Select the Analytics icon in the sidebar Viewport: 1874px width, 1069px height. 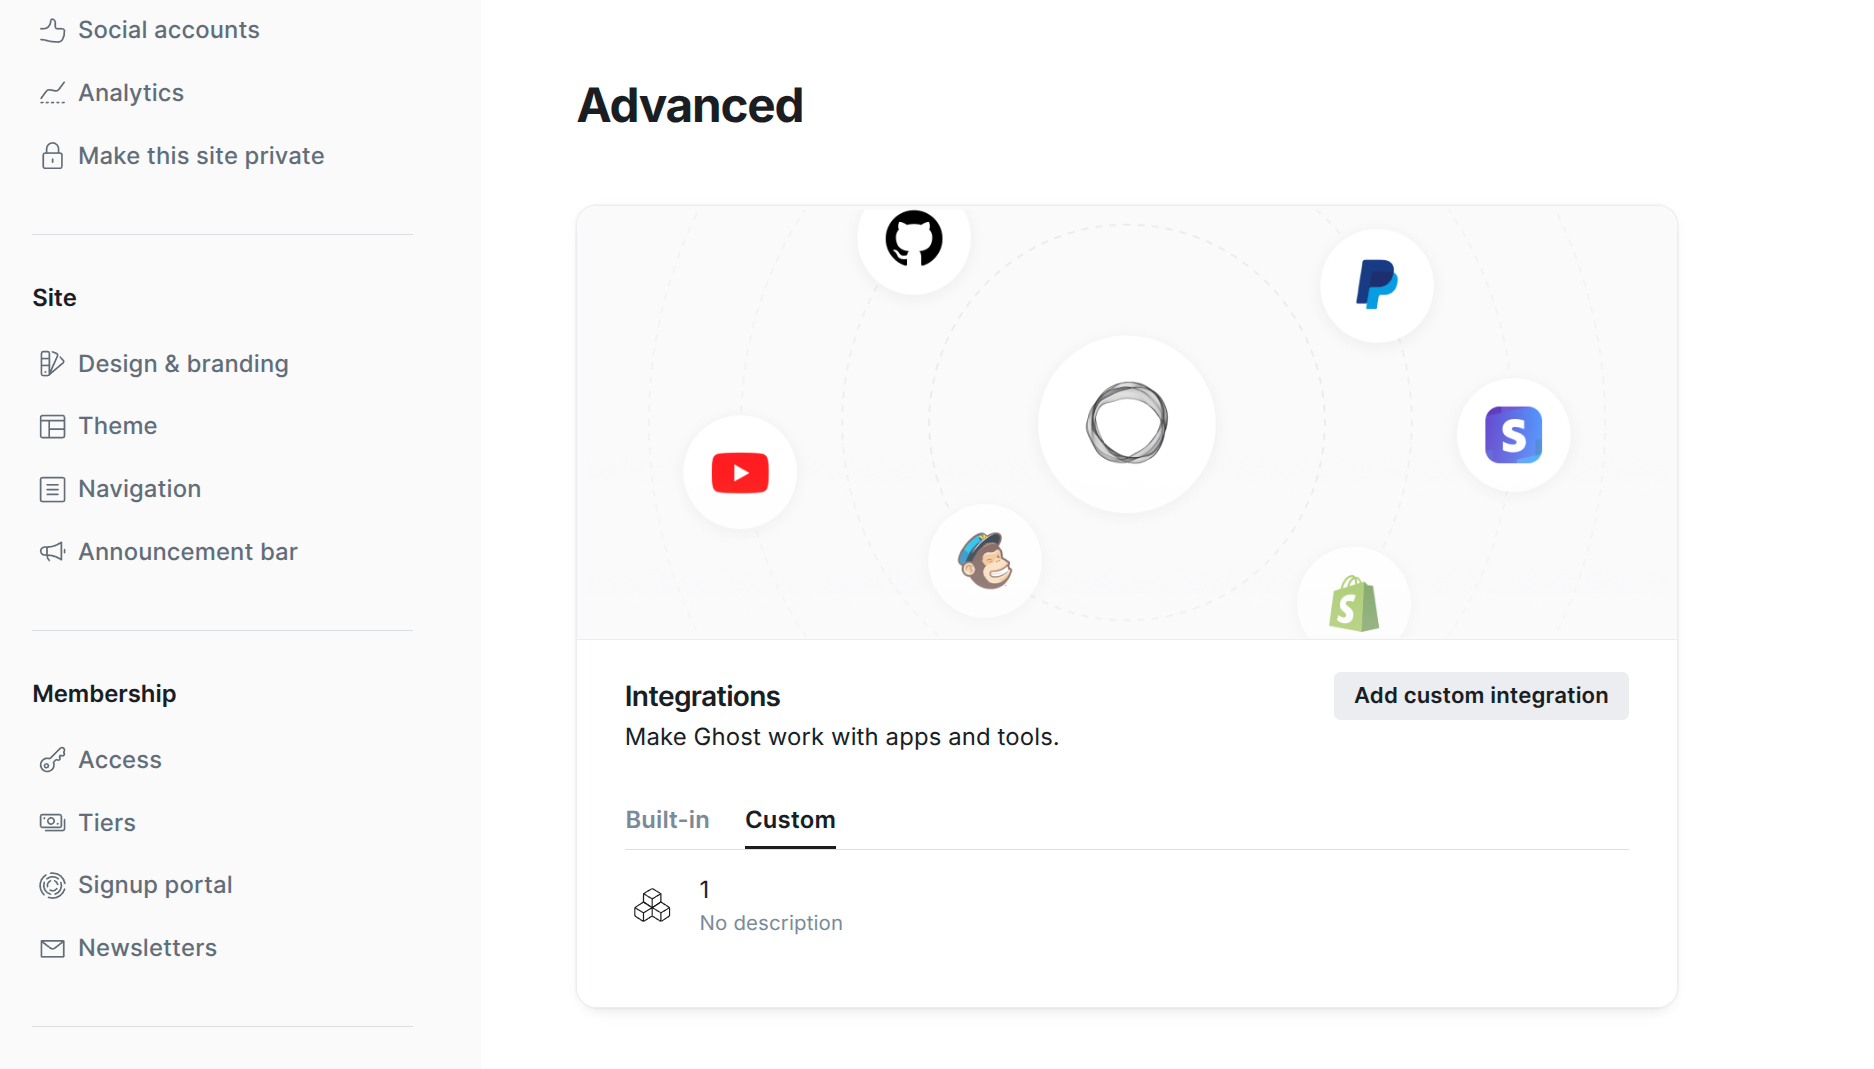53,92
